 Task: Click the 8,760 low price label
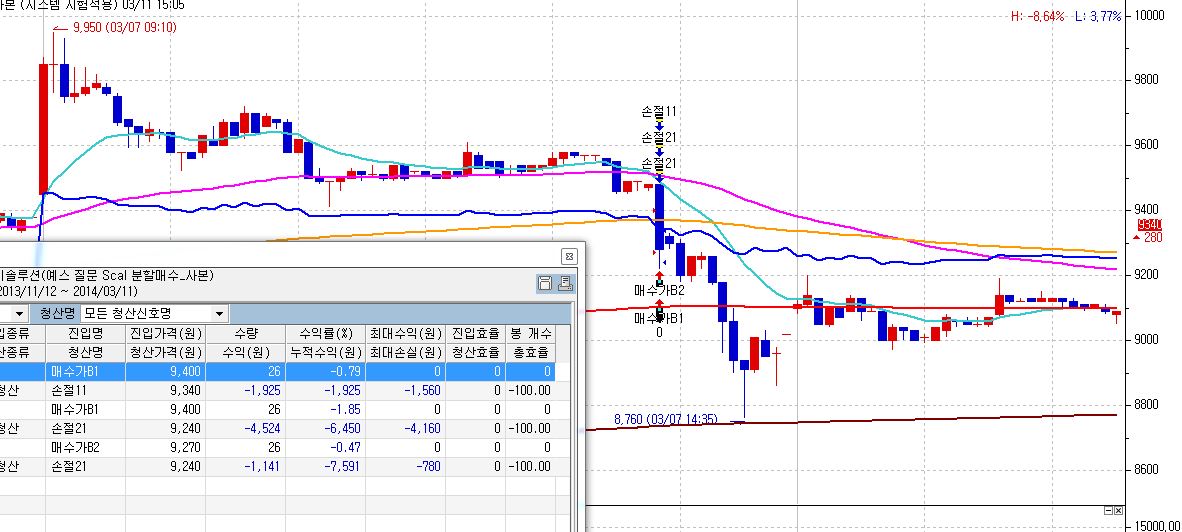click(666, 419)
